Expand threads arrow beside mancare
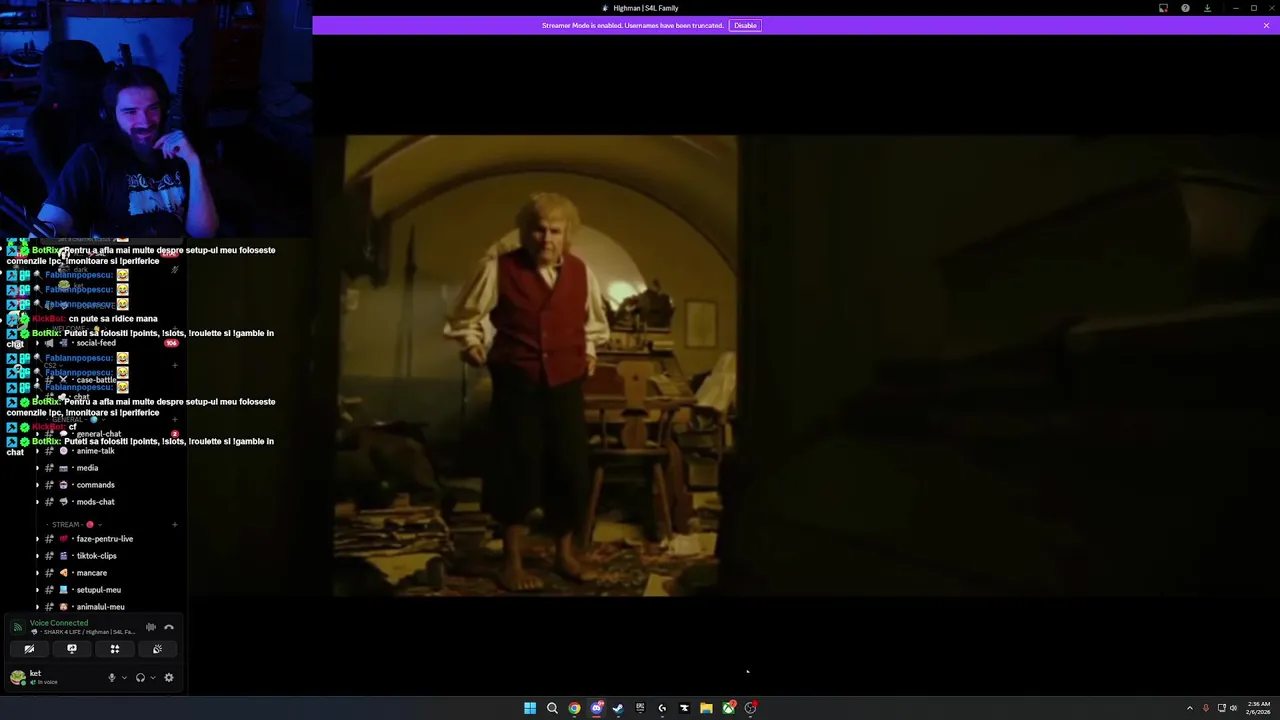 coord(37,573)
